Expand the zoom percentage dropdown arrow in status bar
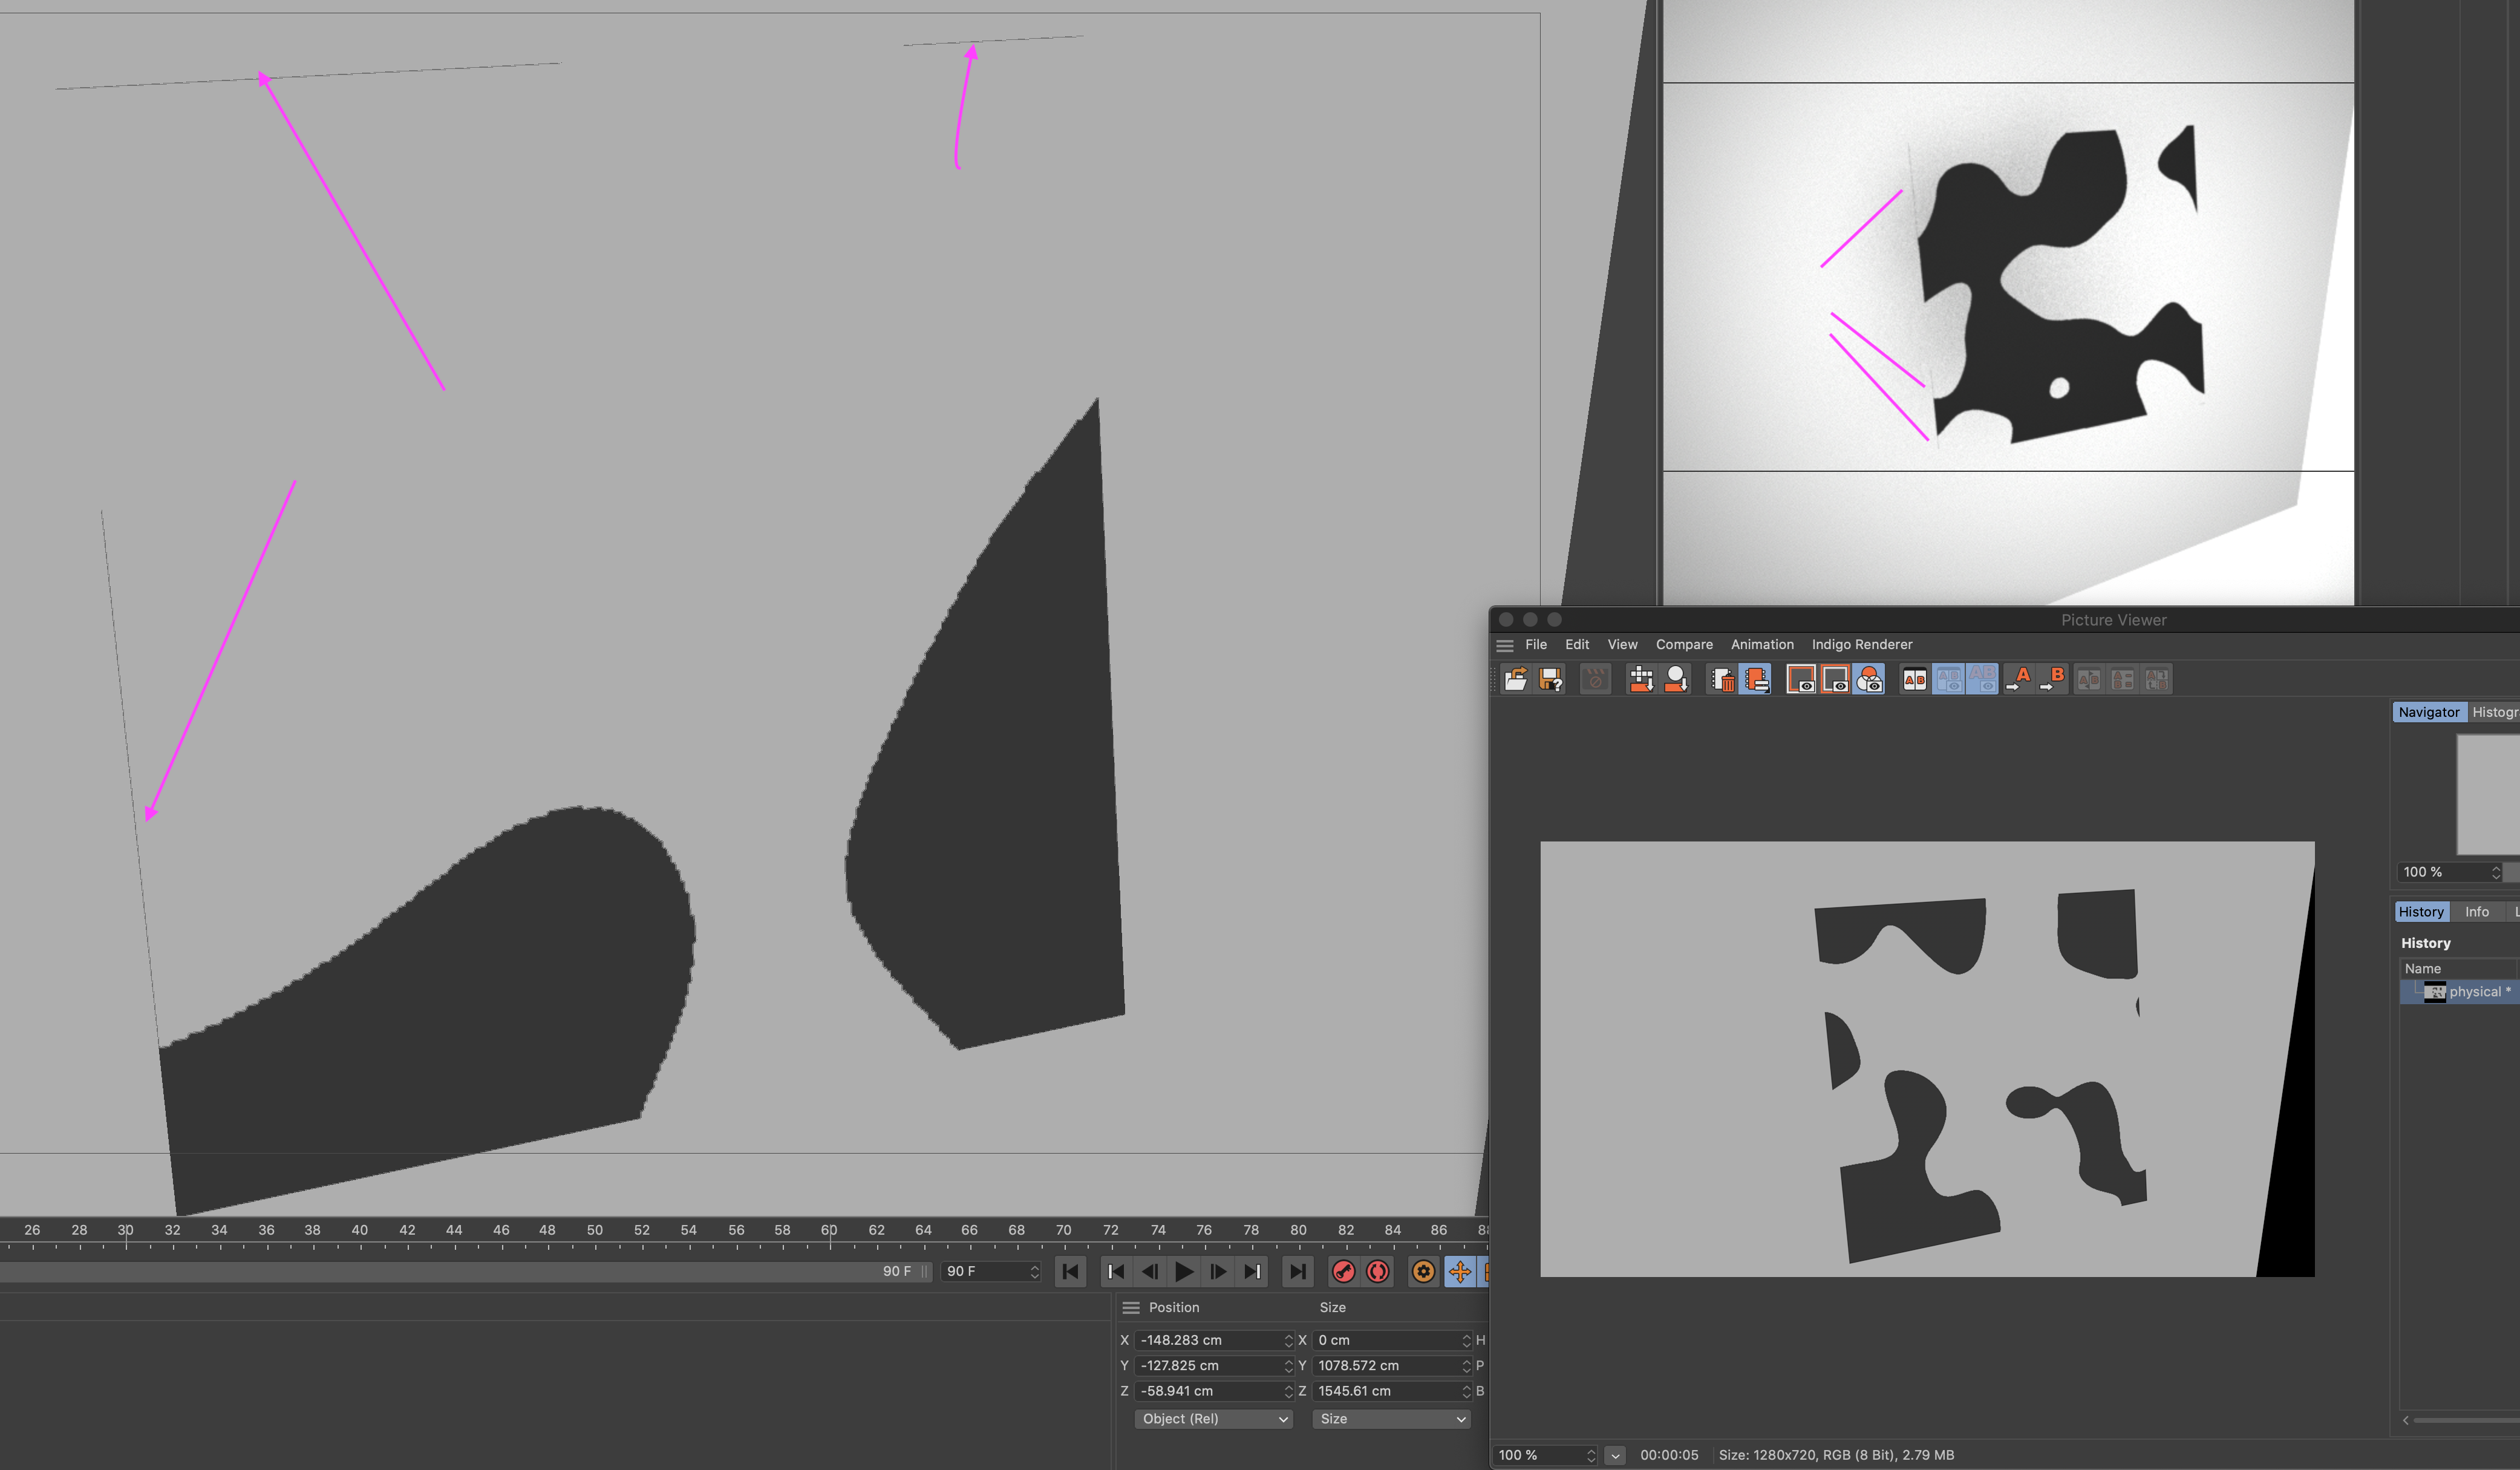 click(1615, 1455)
